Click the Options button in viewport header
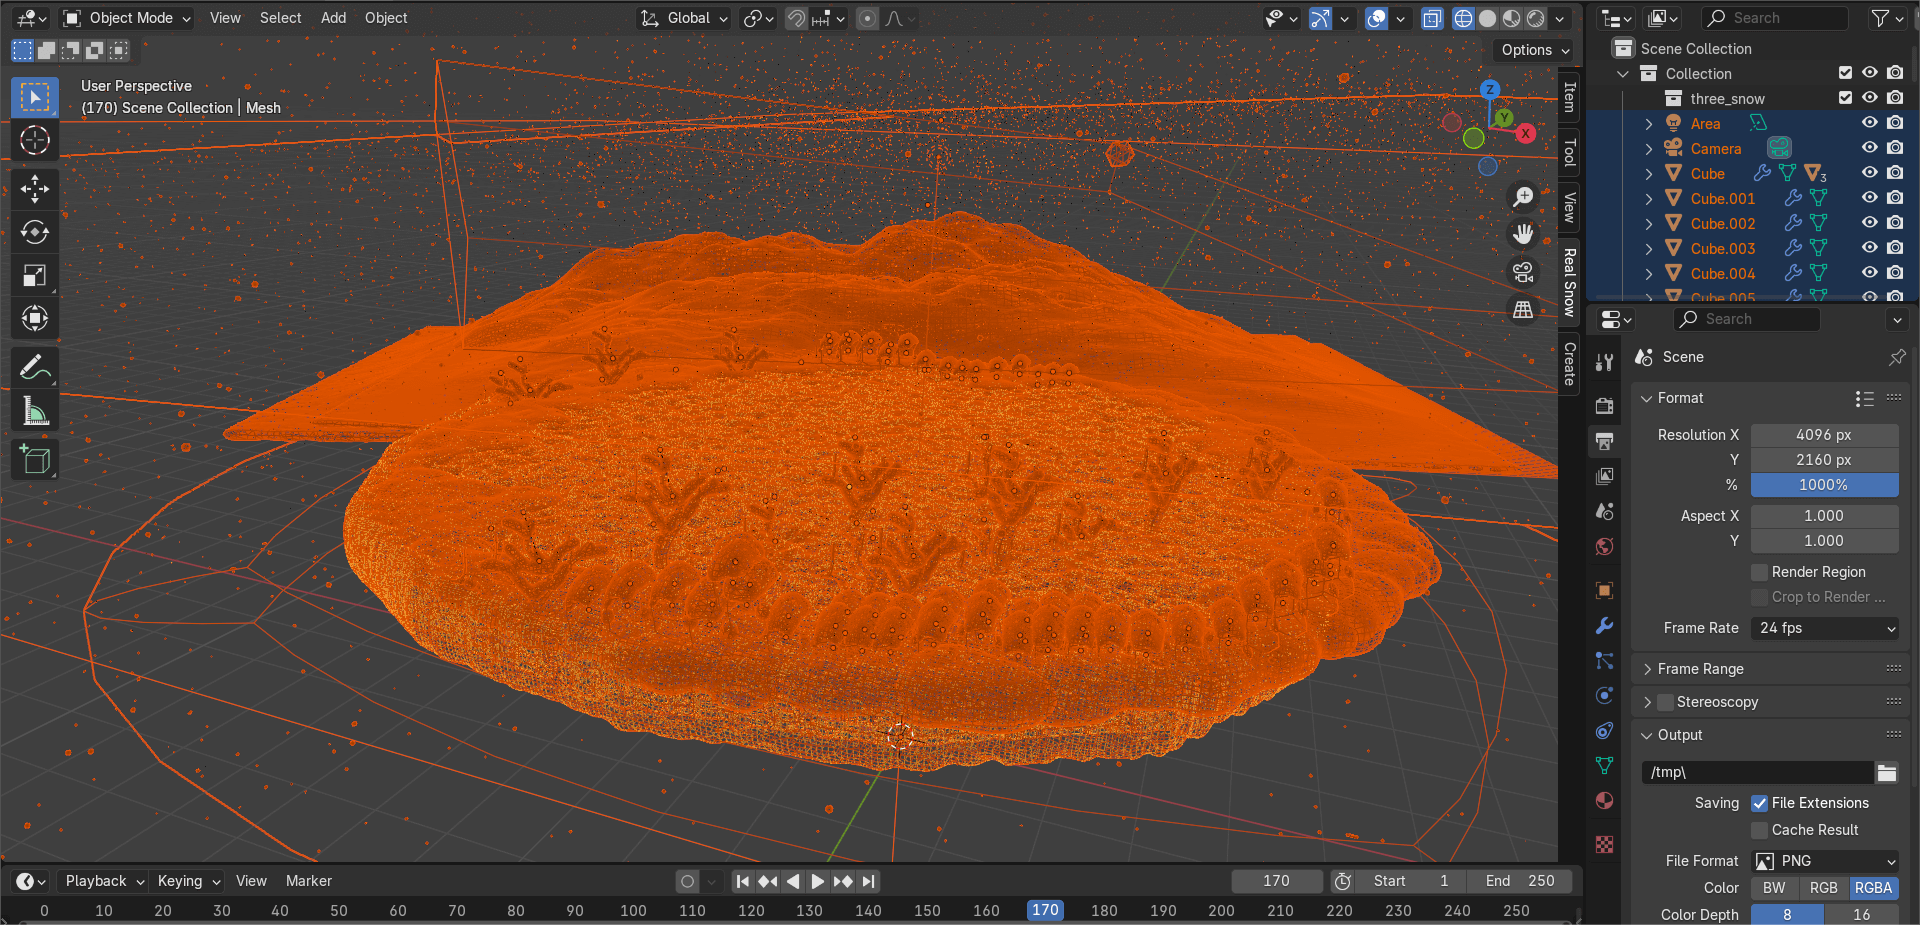This screenshot has width=1920, height=925. click(1535, 50)
